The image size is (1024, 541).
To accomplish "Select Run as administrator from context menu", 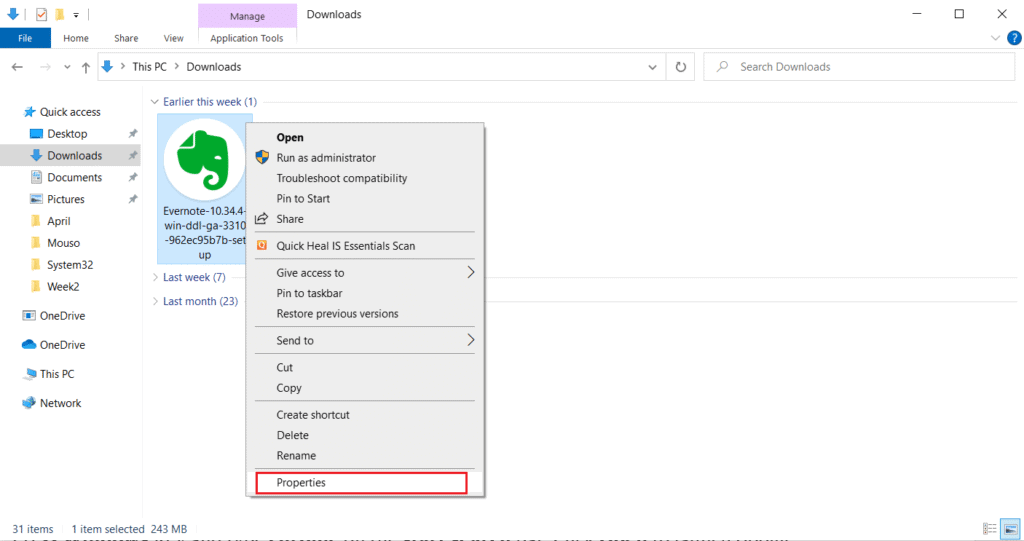I will 326,158.
